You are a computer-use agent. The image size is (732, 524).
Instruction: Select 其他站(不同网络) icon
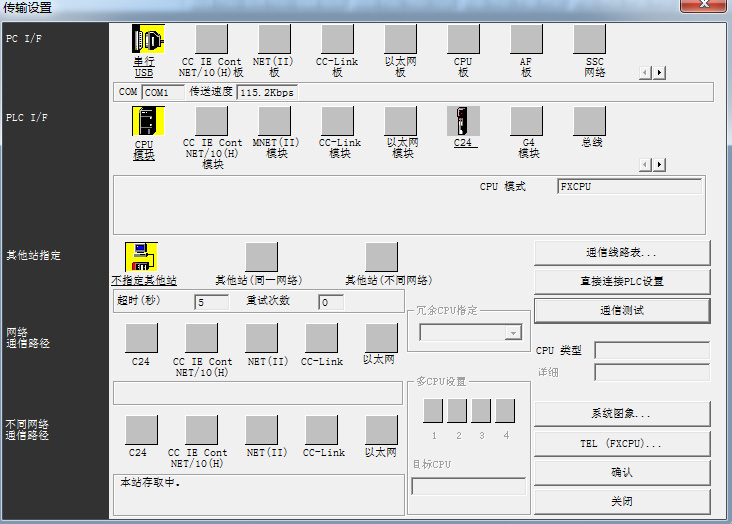(x=381, y=257)
